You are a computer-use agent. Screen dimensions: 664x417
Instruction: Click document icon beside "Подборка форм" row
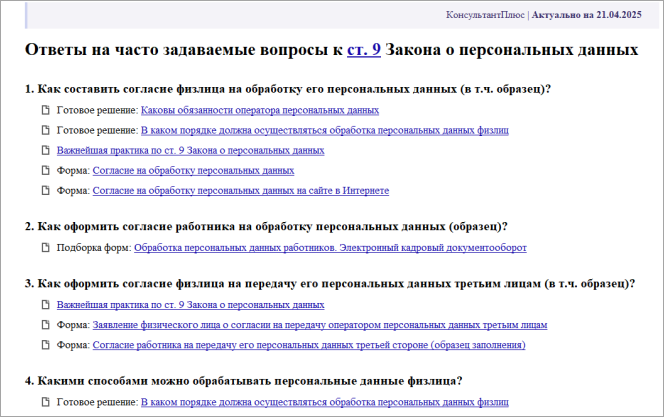[45, 248]
